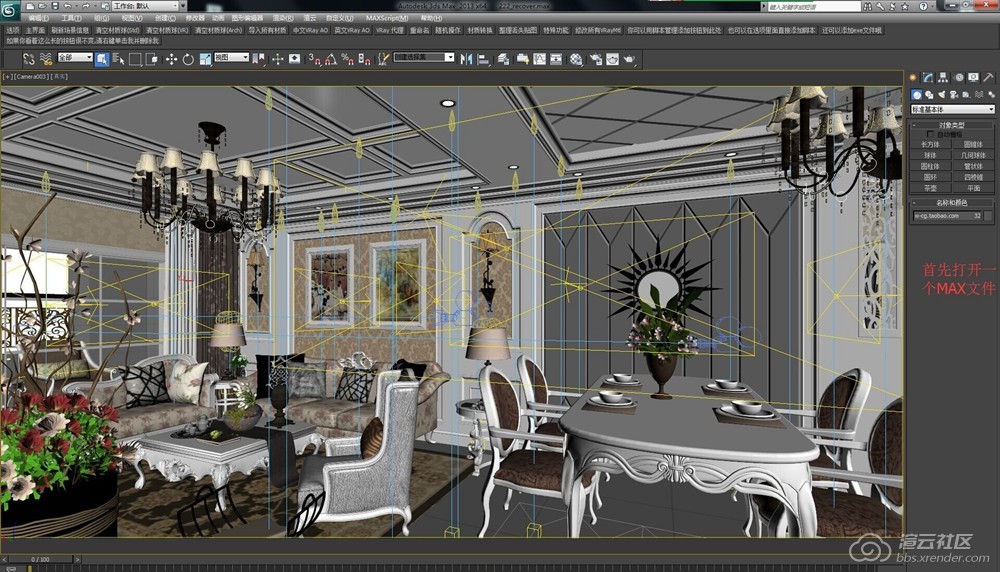
Task: Open the 标准基本体 primitive type dropdown
Action: (952, 110)
